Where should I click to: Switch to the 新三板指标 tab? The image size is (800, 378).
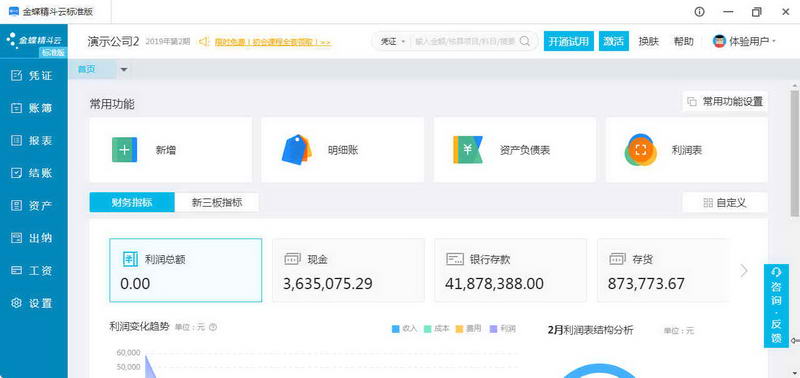point(217,203)
